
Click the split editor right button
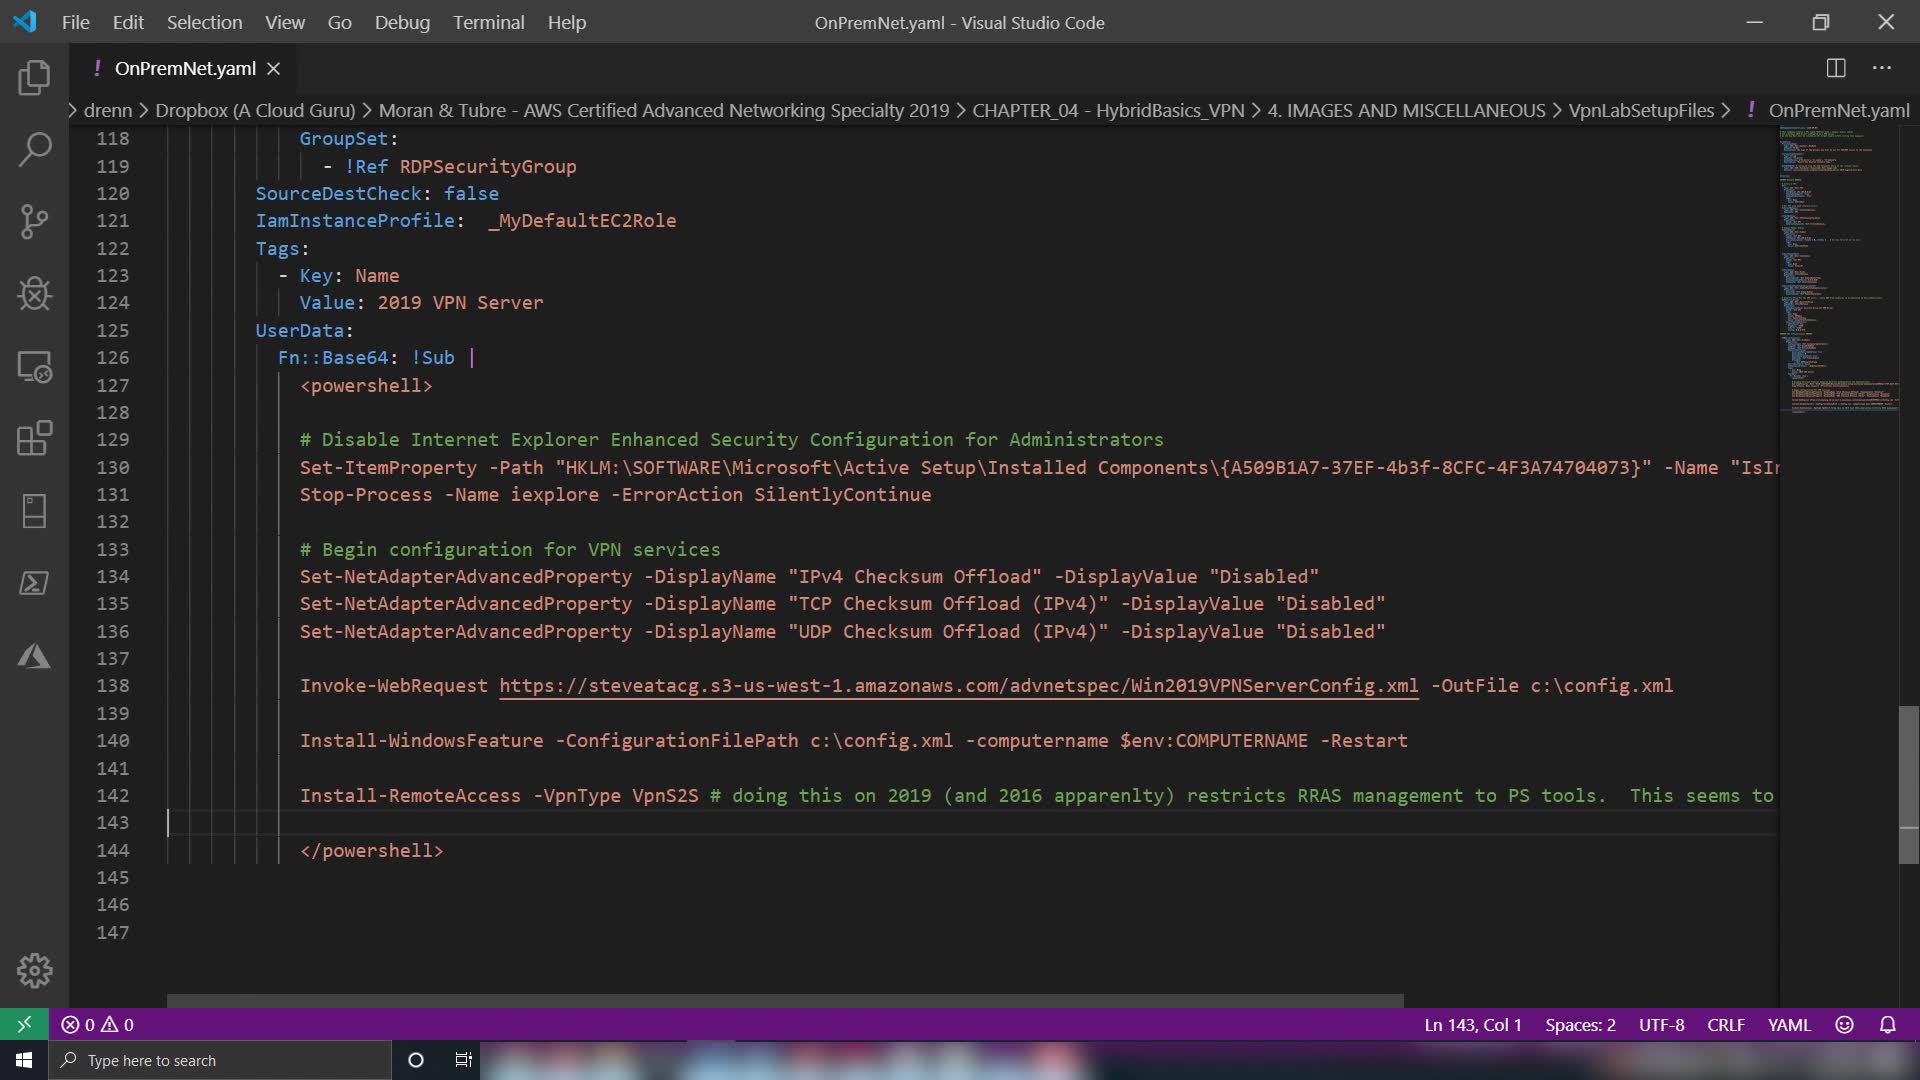(x=1836, y=68)
